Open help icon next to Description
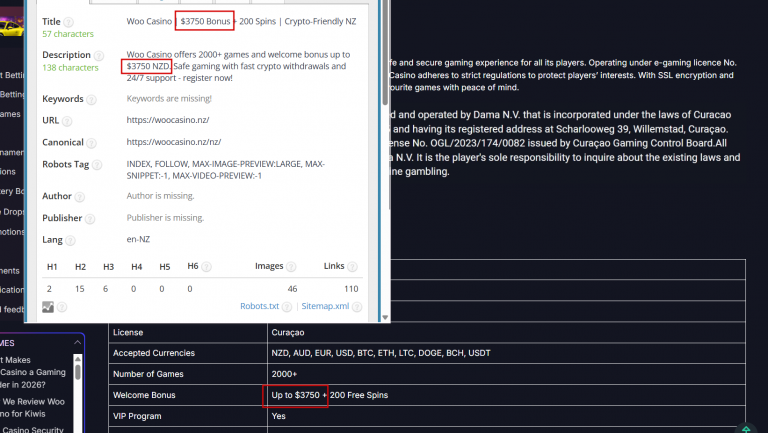The height and width of the screenshot is (433, 768). click(x=98, y=55)
